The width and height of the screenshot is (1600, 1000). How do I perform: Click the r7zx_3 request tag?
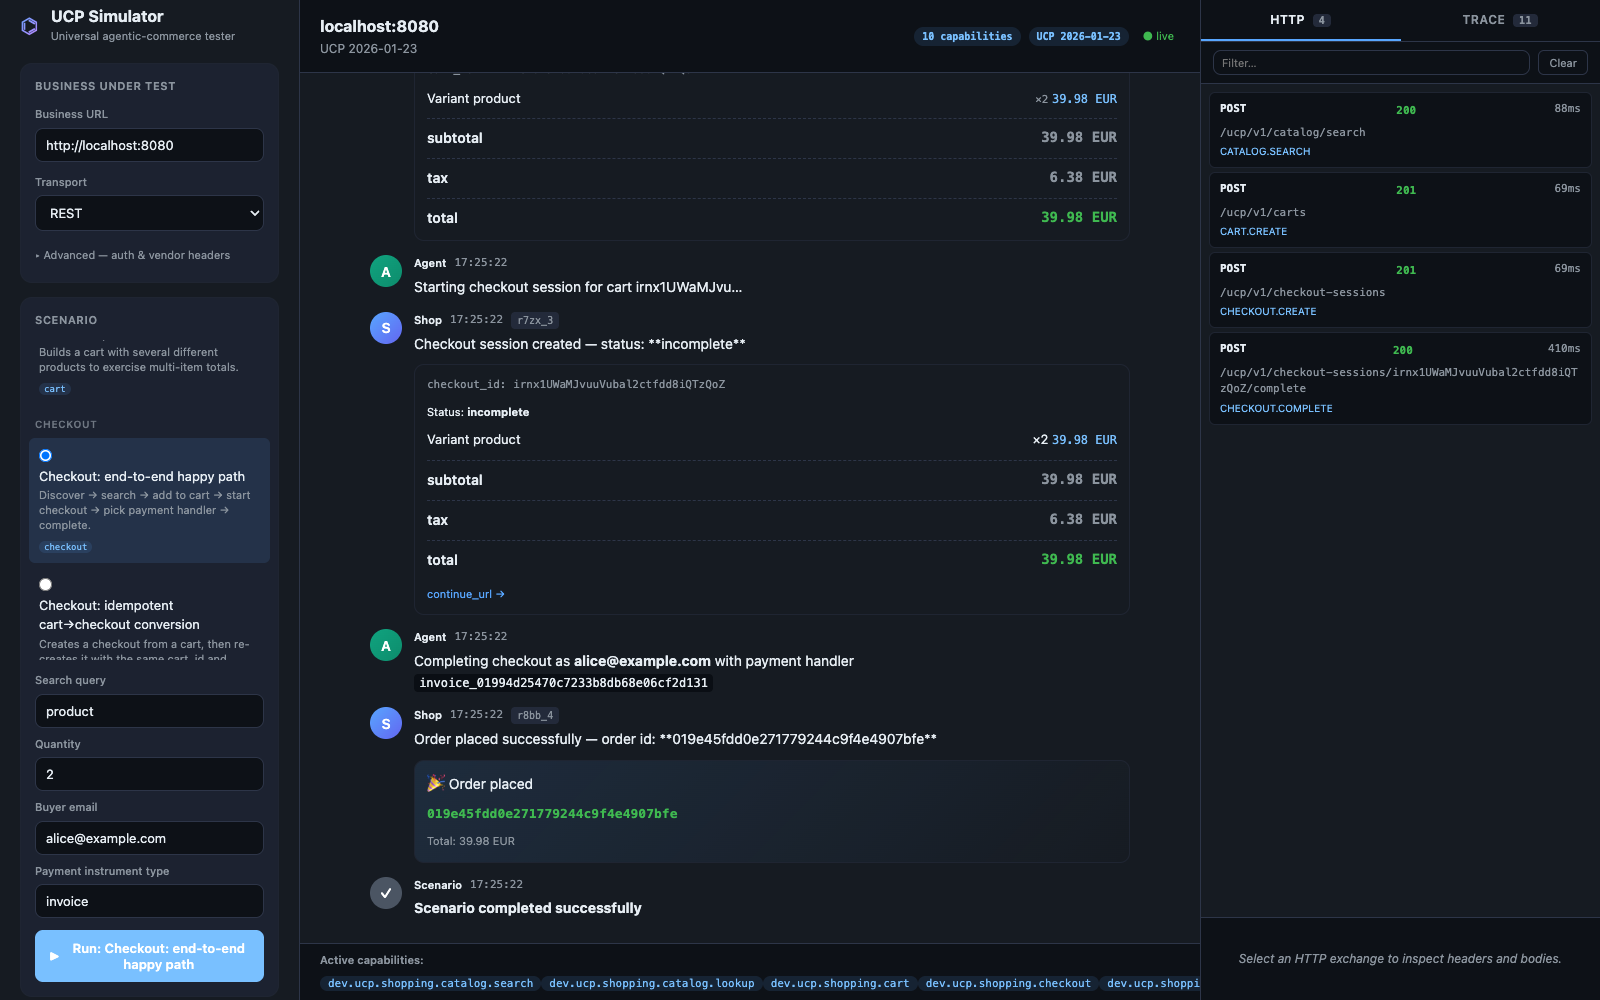[x=535, y=320]
